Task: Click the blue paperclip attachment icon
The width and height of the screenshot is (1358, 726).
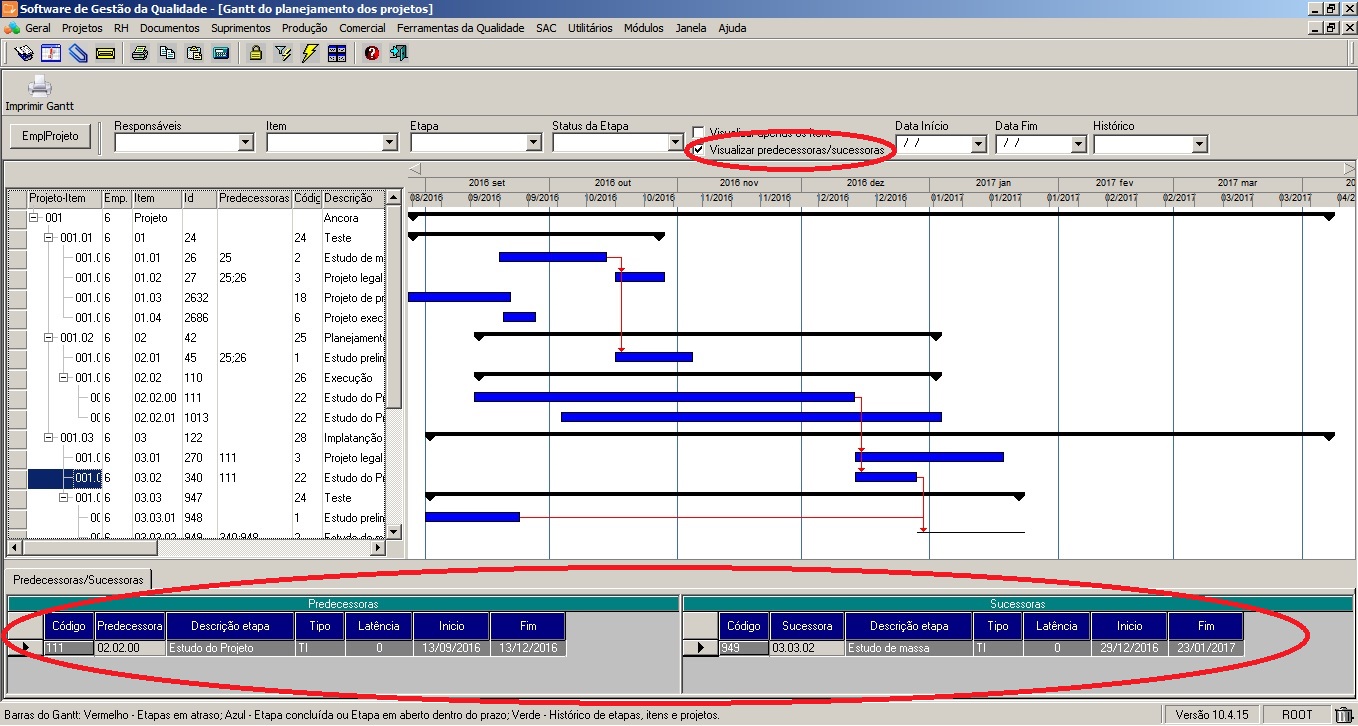Action: pos(78,53)
